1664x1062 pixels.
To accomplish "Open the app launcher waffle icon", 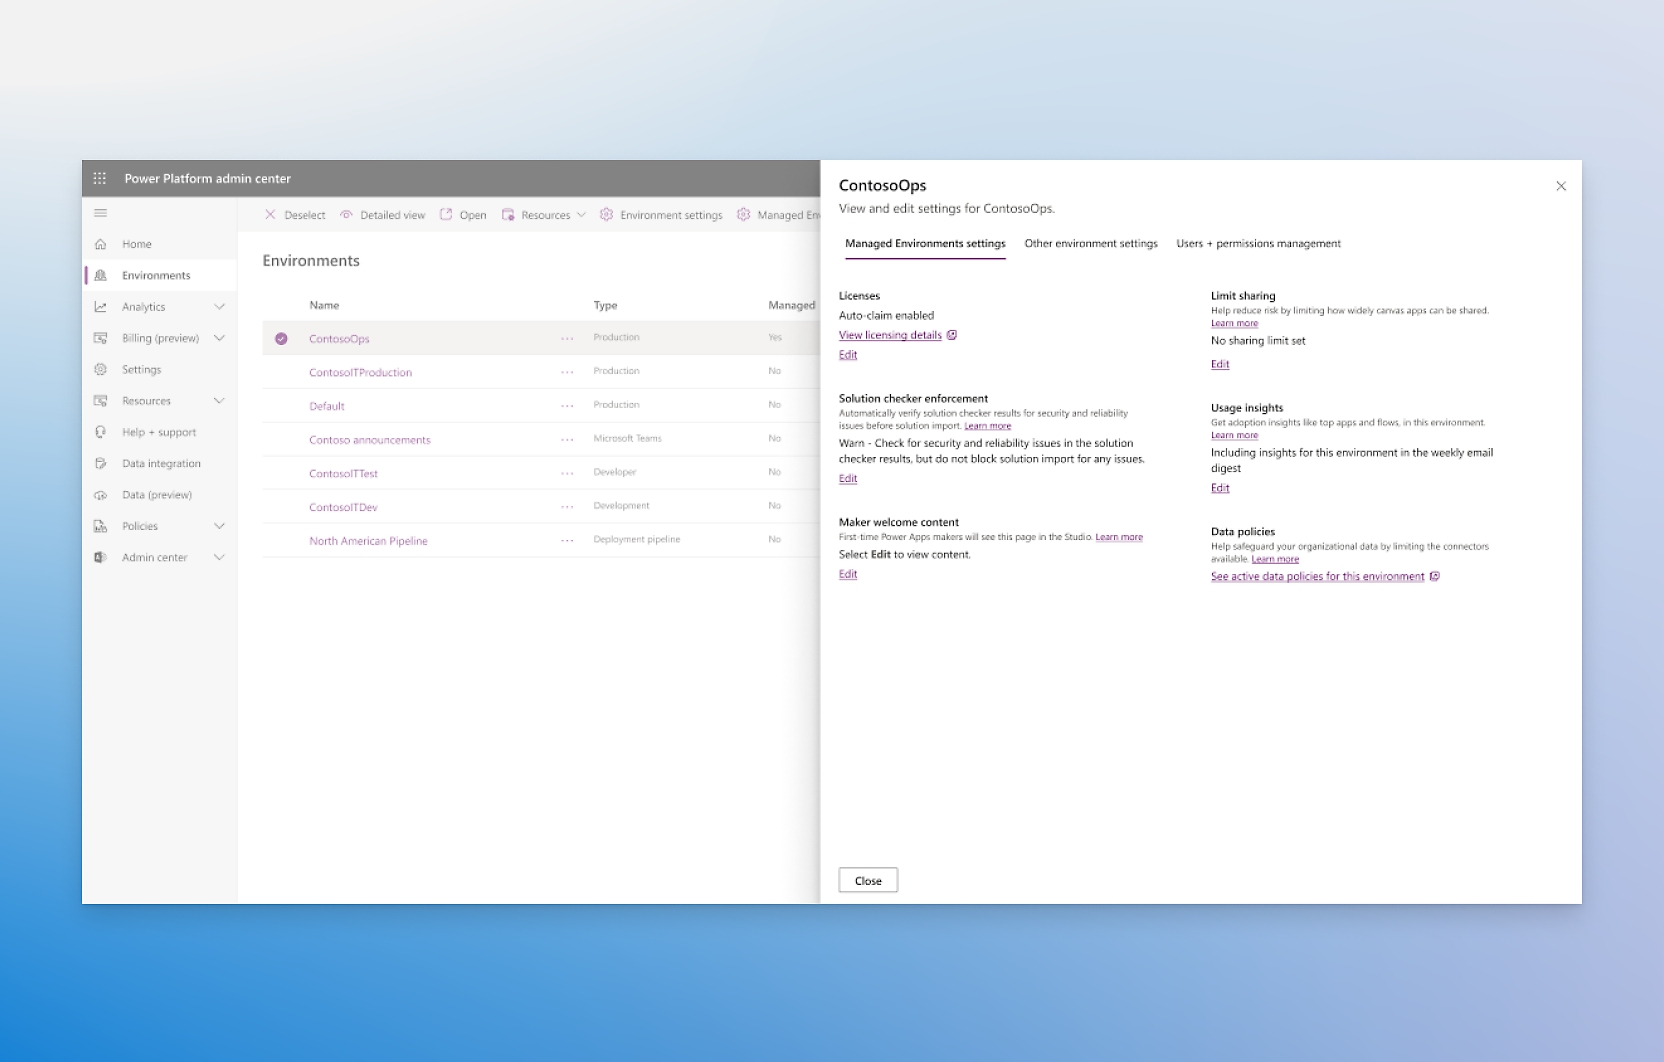I will pos(100,178).
